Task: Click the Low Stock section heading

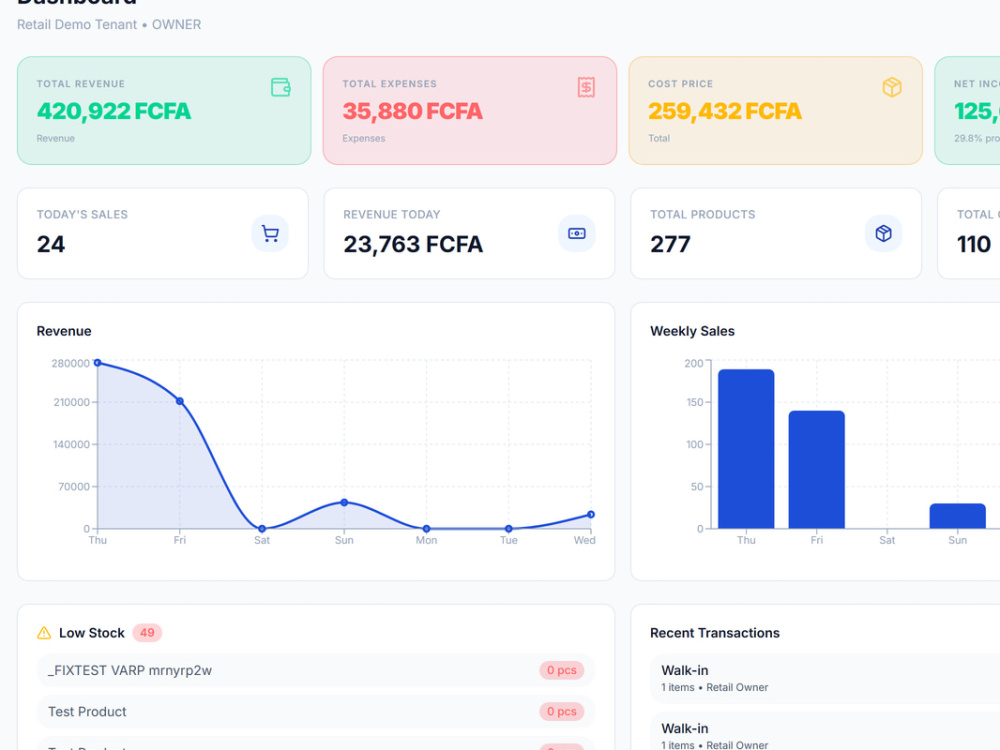Action: coord(92,633)
